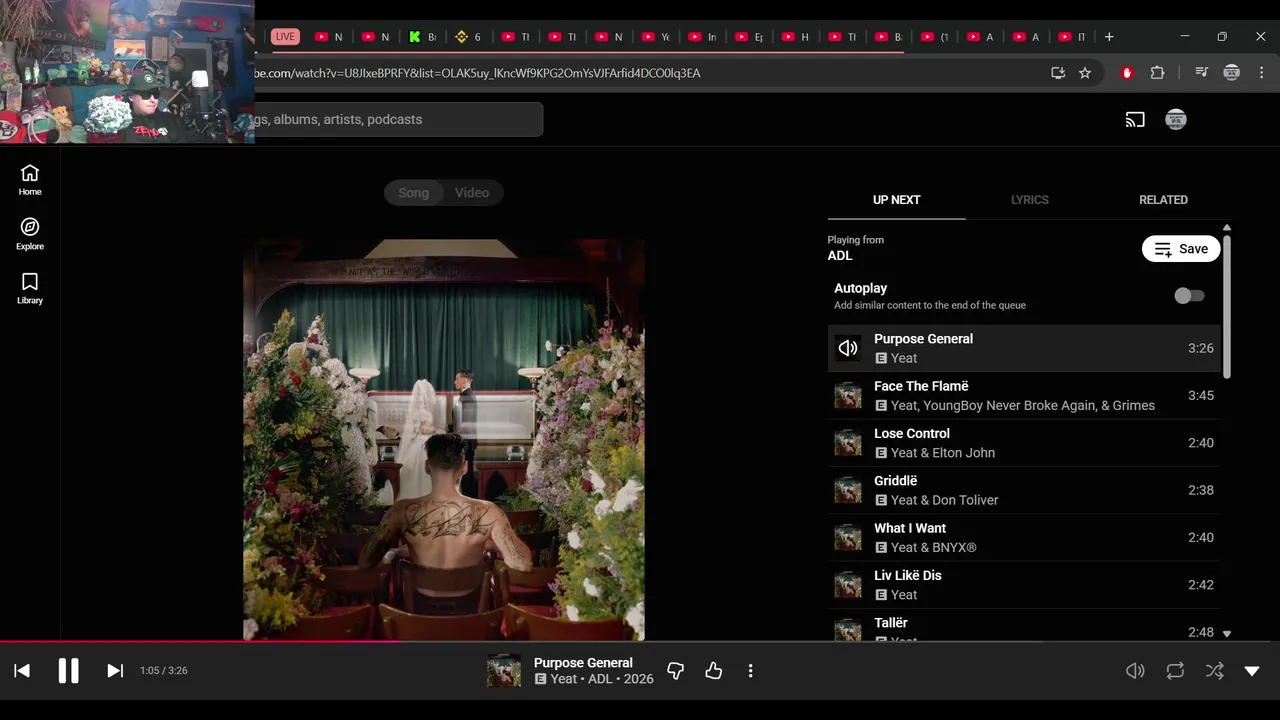1280x720 pixels.
Task: Open artist link Yeat & Elton John
Action: coord(943,453)
